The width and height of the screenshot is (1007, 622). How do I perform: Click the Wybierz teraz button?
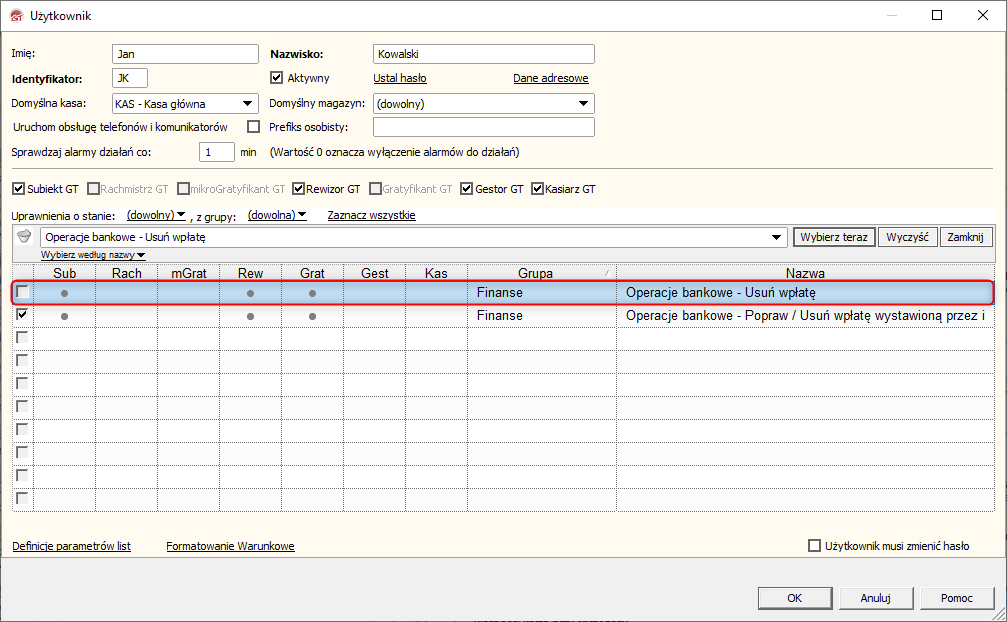834,237
